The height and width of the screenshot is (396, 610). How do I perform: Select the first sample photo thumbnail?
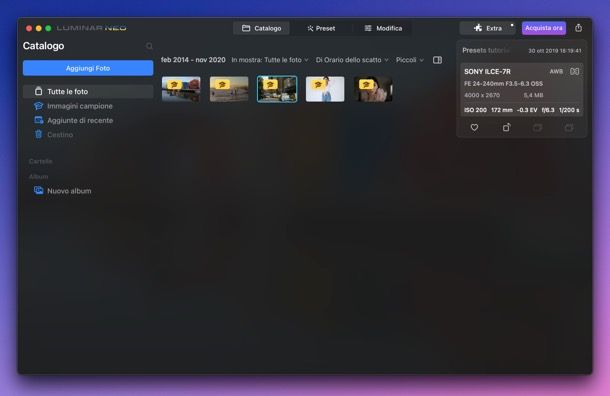pyautogui.click(x=181, y=89)
